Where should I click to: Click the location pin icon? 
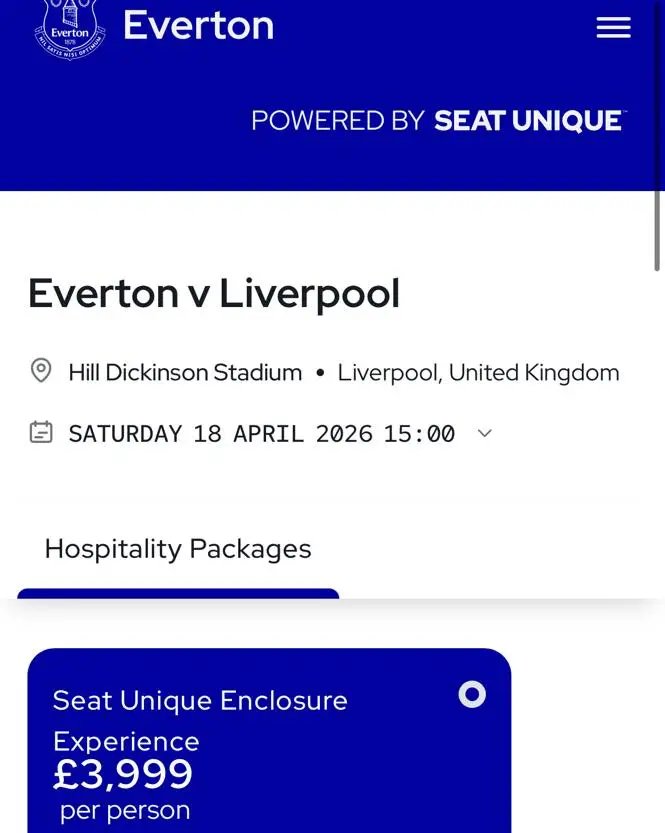point(41,372)
